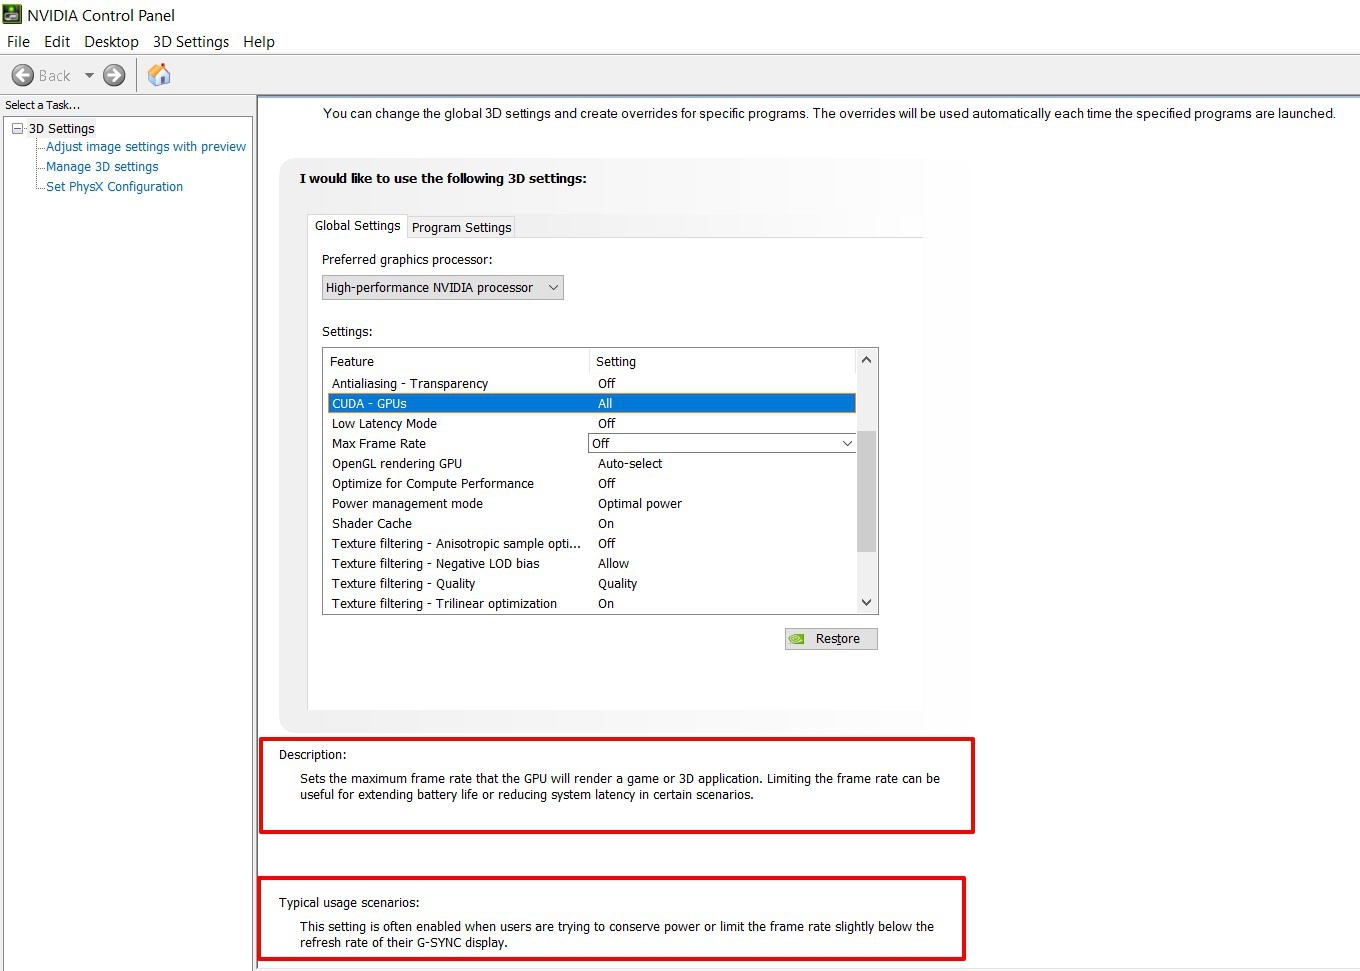Select the Power management mode row
The width and height of the screenshot is (1360, 971).
[591, 504]
